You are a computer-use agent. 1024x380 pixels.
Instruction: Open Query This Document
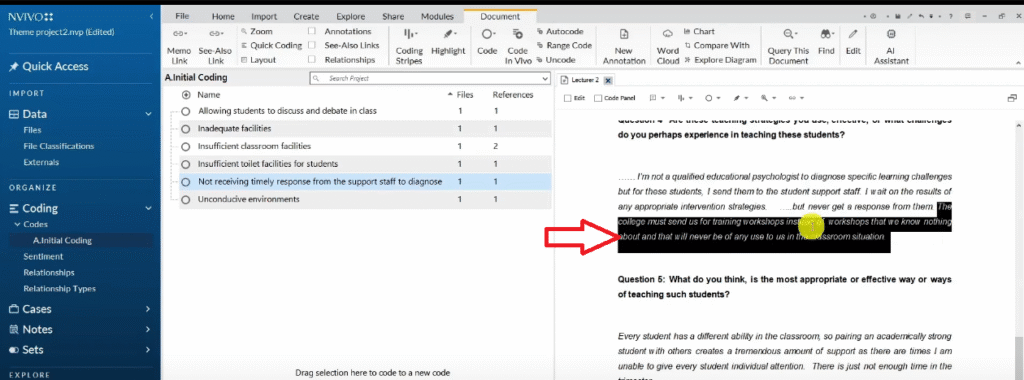coord(788,46)
